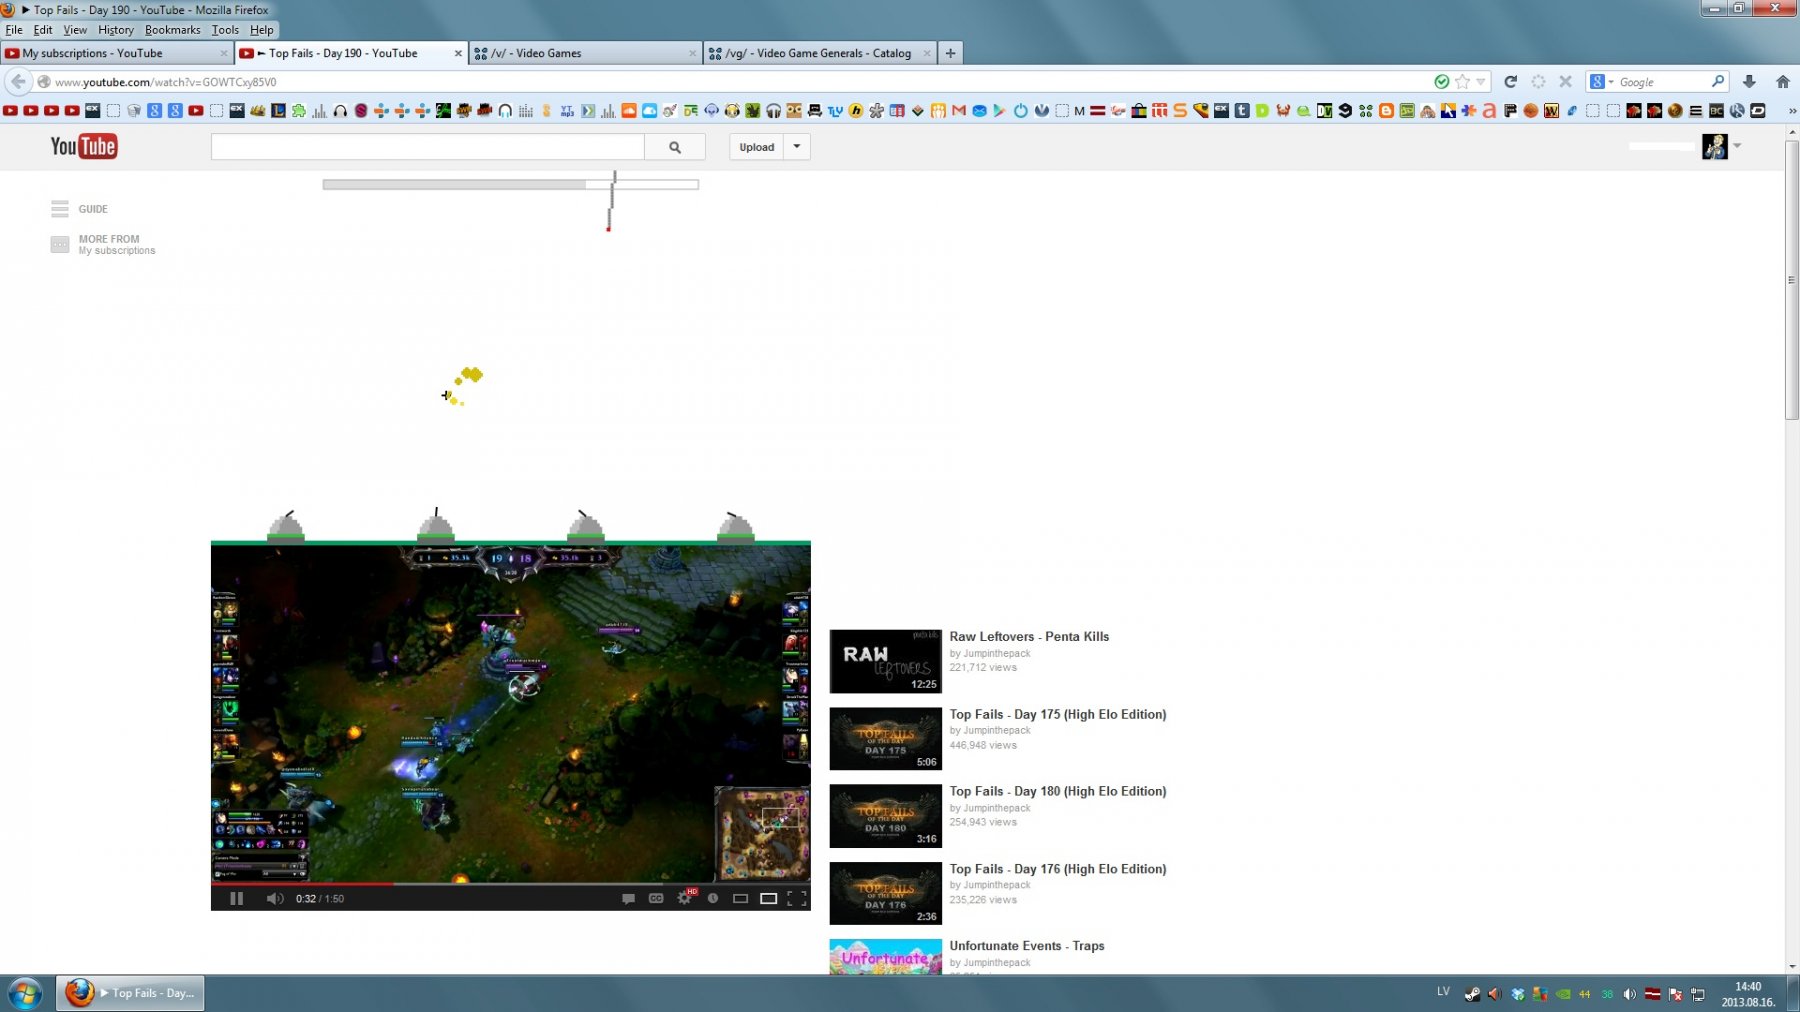Open video quality settings gear
This screenshot has width=1800, height=1012.
pyautogui.click(x=684, y=898)
